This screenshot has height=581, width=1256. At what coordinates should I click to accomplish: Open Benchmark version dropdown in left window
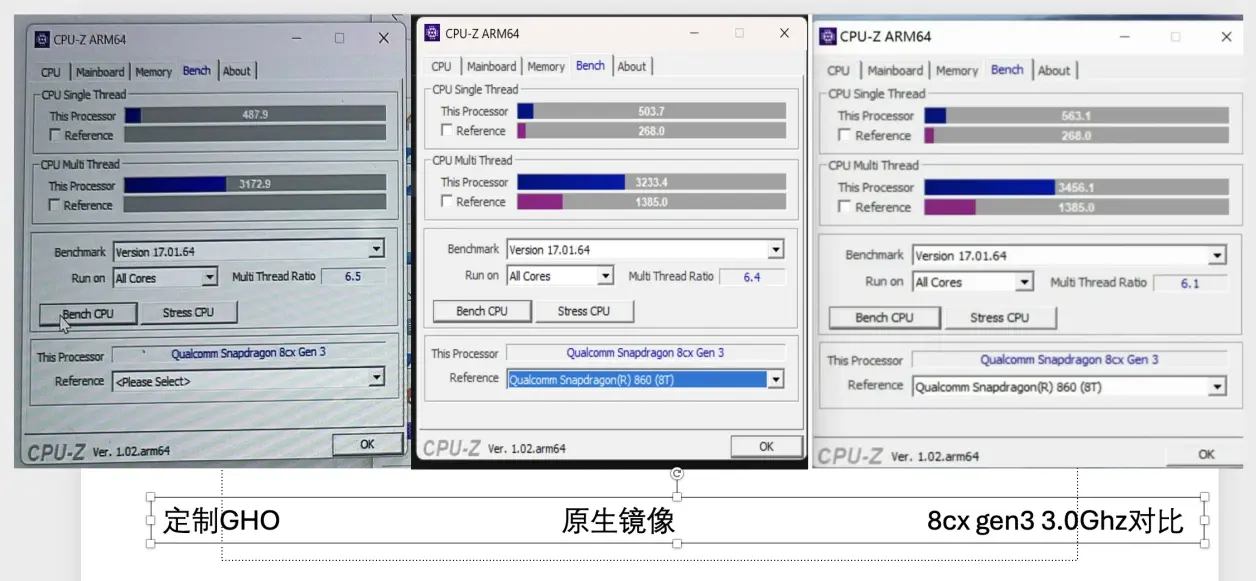pos(376,251)
